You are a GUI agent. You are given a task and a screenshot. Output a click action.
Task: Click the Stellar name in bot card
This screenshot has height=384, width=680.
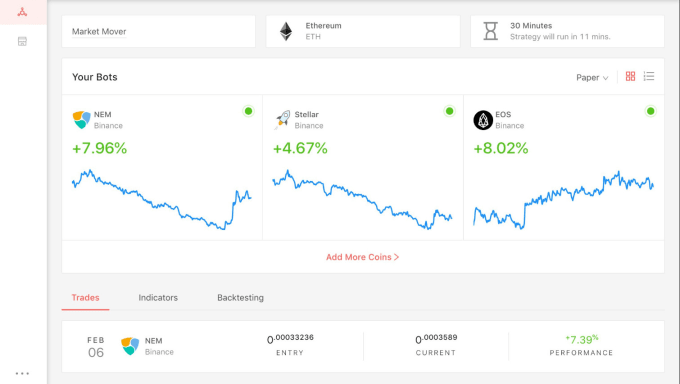(x=307, y=115)
